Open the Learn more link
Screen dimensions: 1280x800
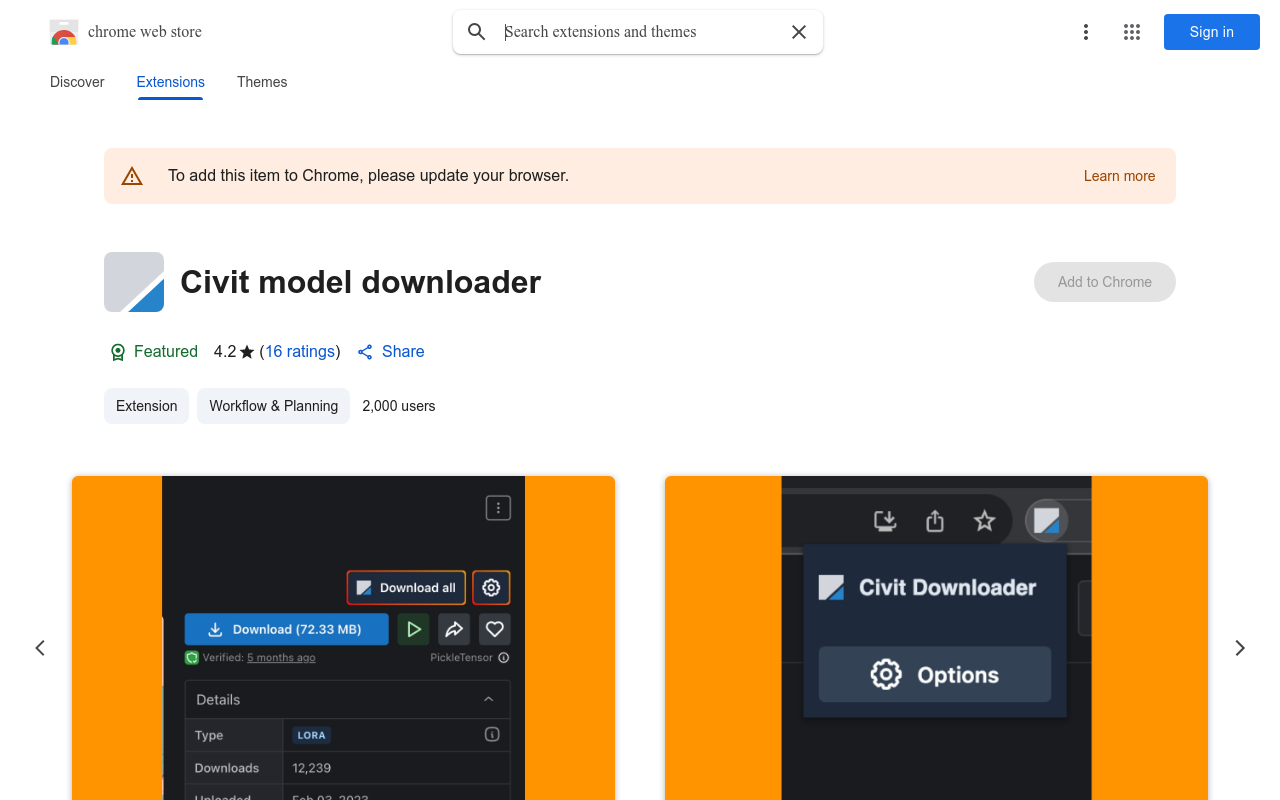coord(1119,176)
